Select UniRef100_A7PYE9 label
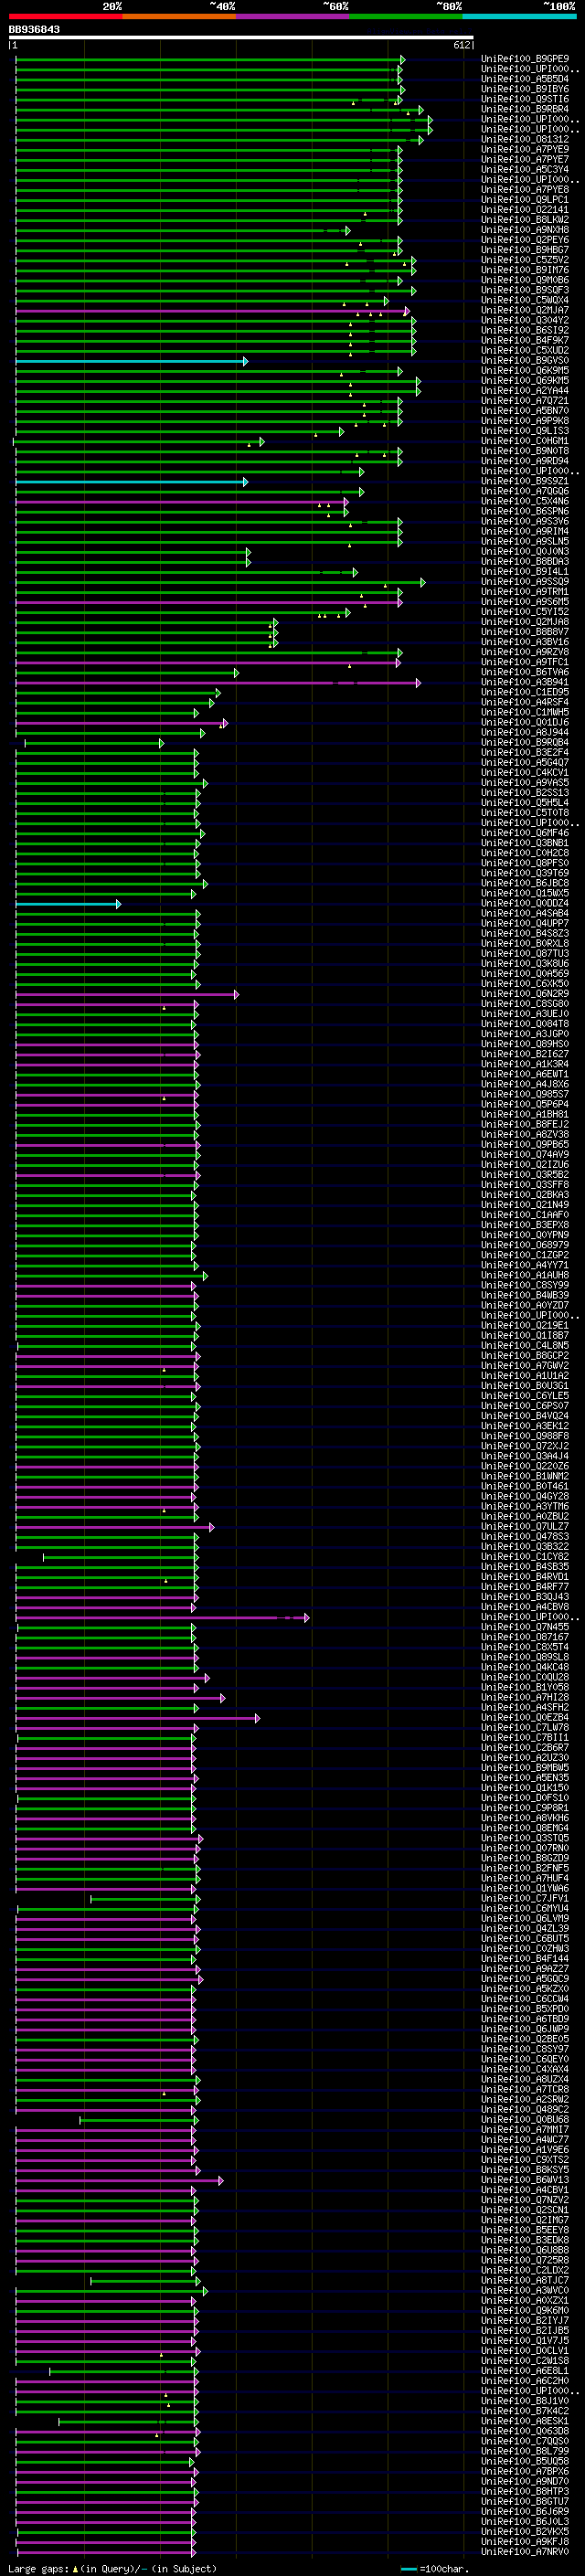This screenshot has width=585, height=2576. 525,149
